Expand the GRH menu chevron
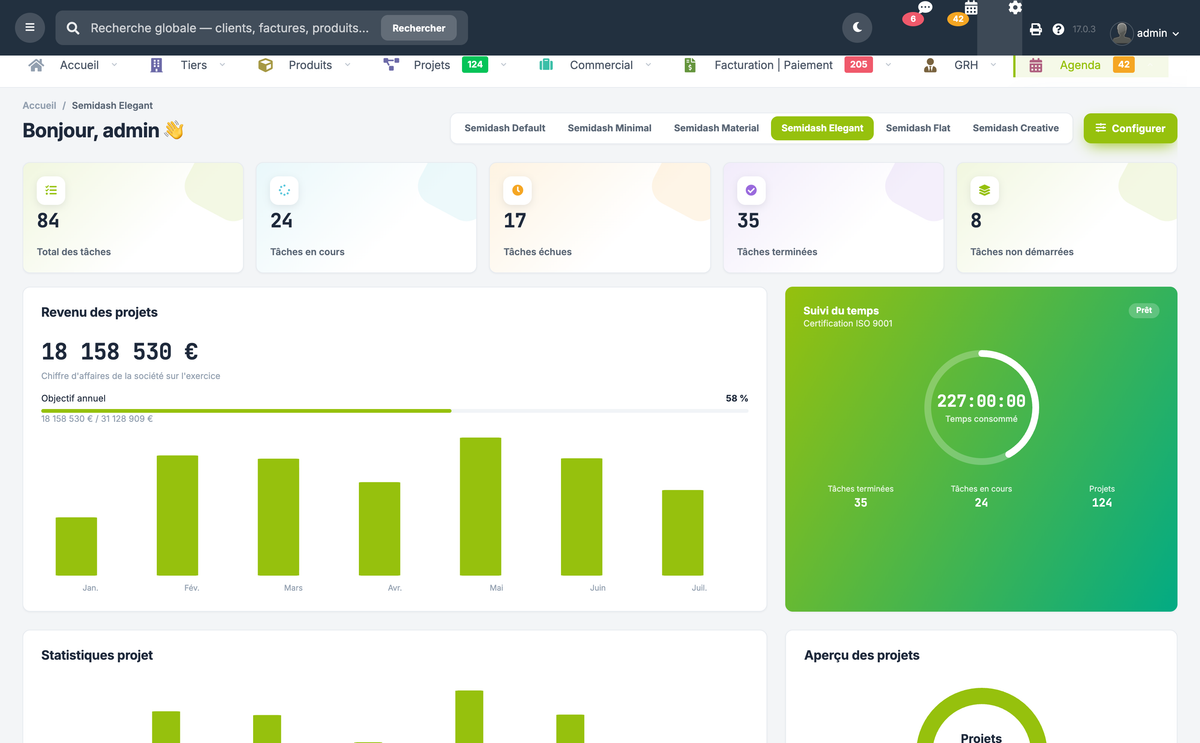 pyautogui.click(x=993, y=65)
